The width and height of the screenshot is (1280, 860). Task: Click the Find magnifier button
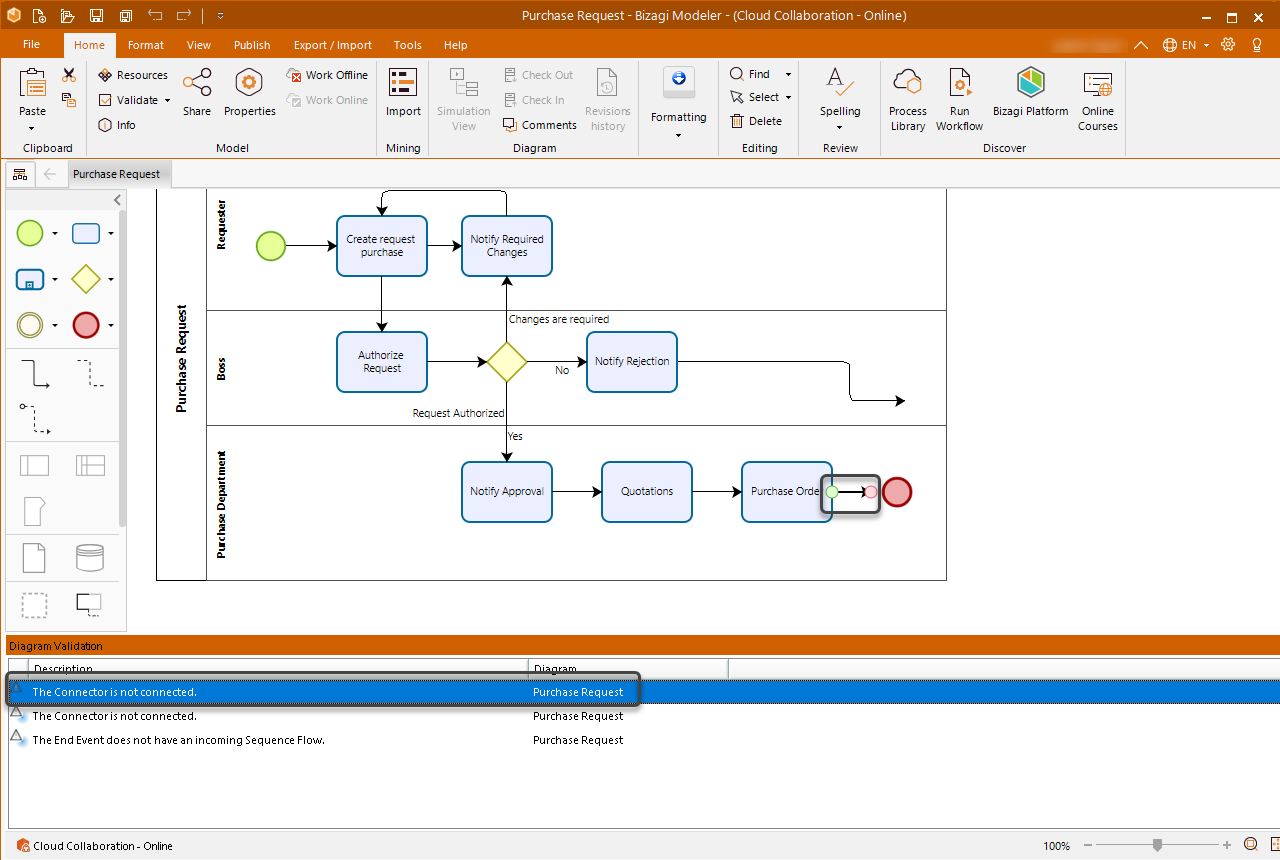750,74
